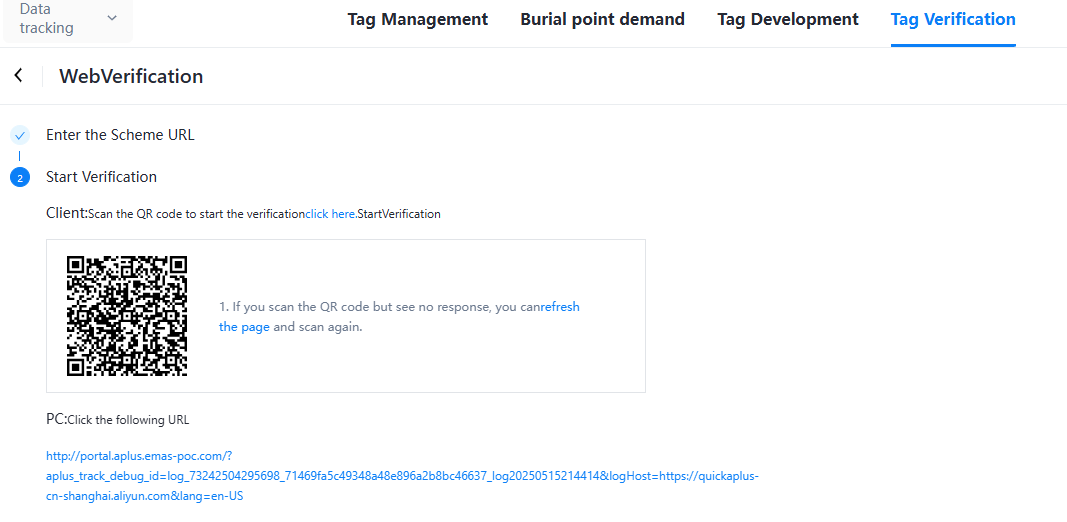The image size is (1067, 522).
Task: Click the verification QR code image
Action: (127, 316)
